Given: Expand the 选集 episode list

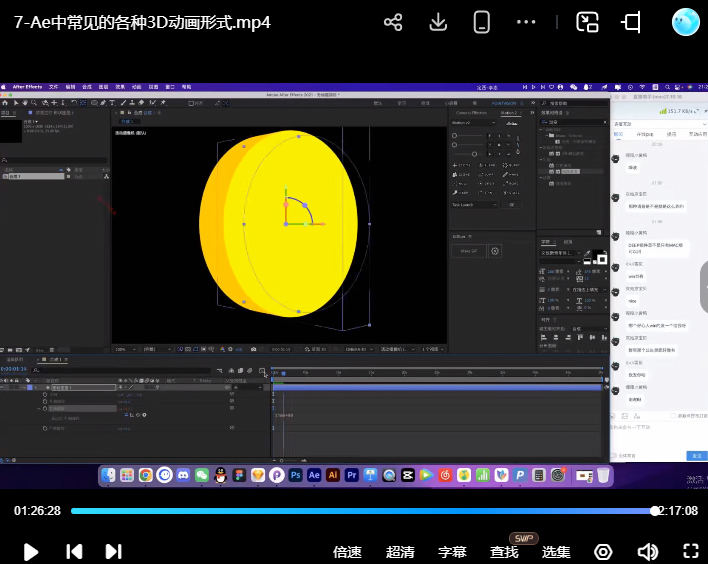Looking at the screenshot, I should tap(556, 552).
